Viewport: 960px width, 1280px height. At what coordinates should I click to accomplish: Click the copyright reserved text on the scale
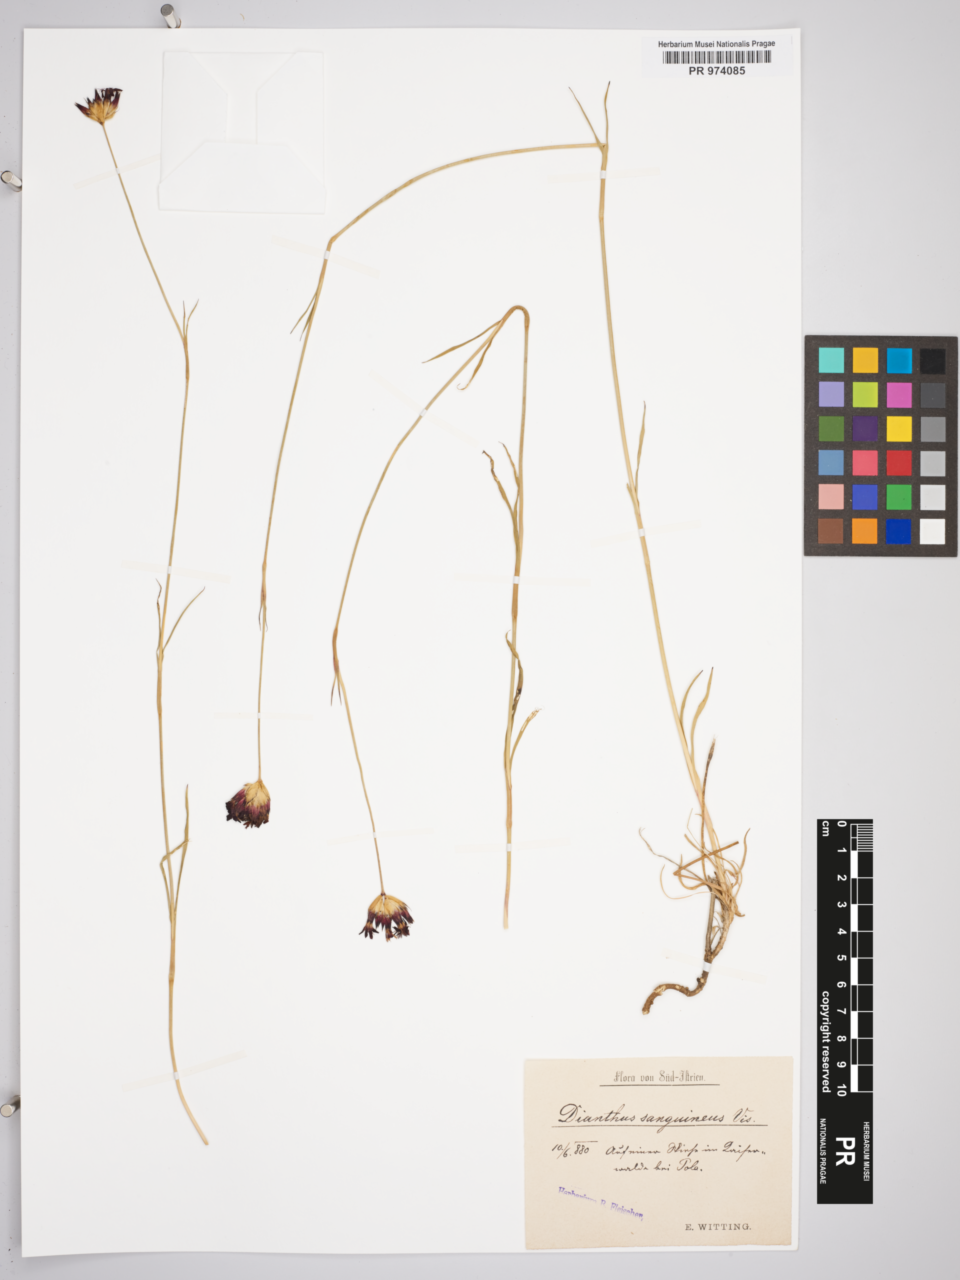(x=826, y=1041)
